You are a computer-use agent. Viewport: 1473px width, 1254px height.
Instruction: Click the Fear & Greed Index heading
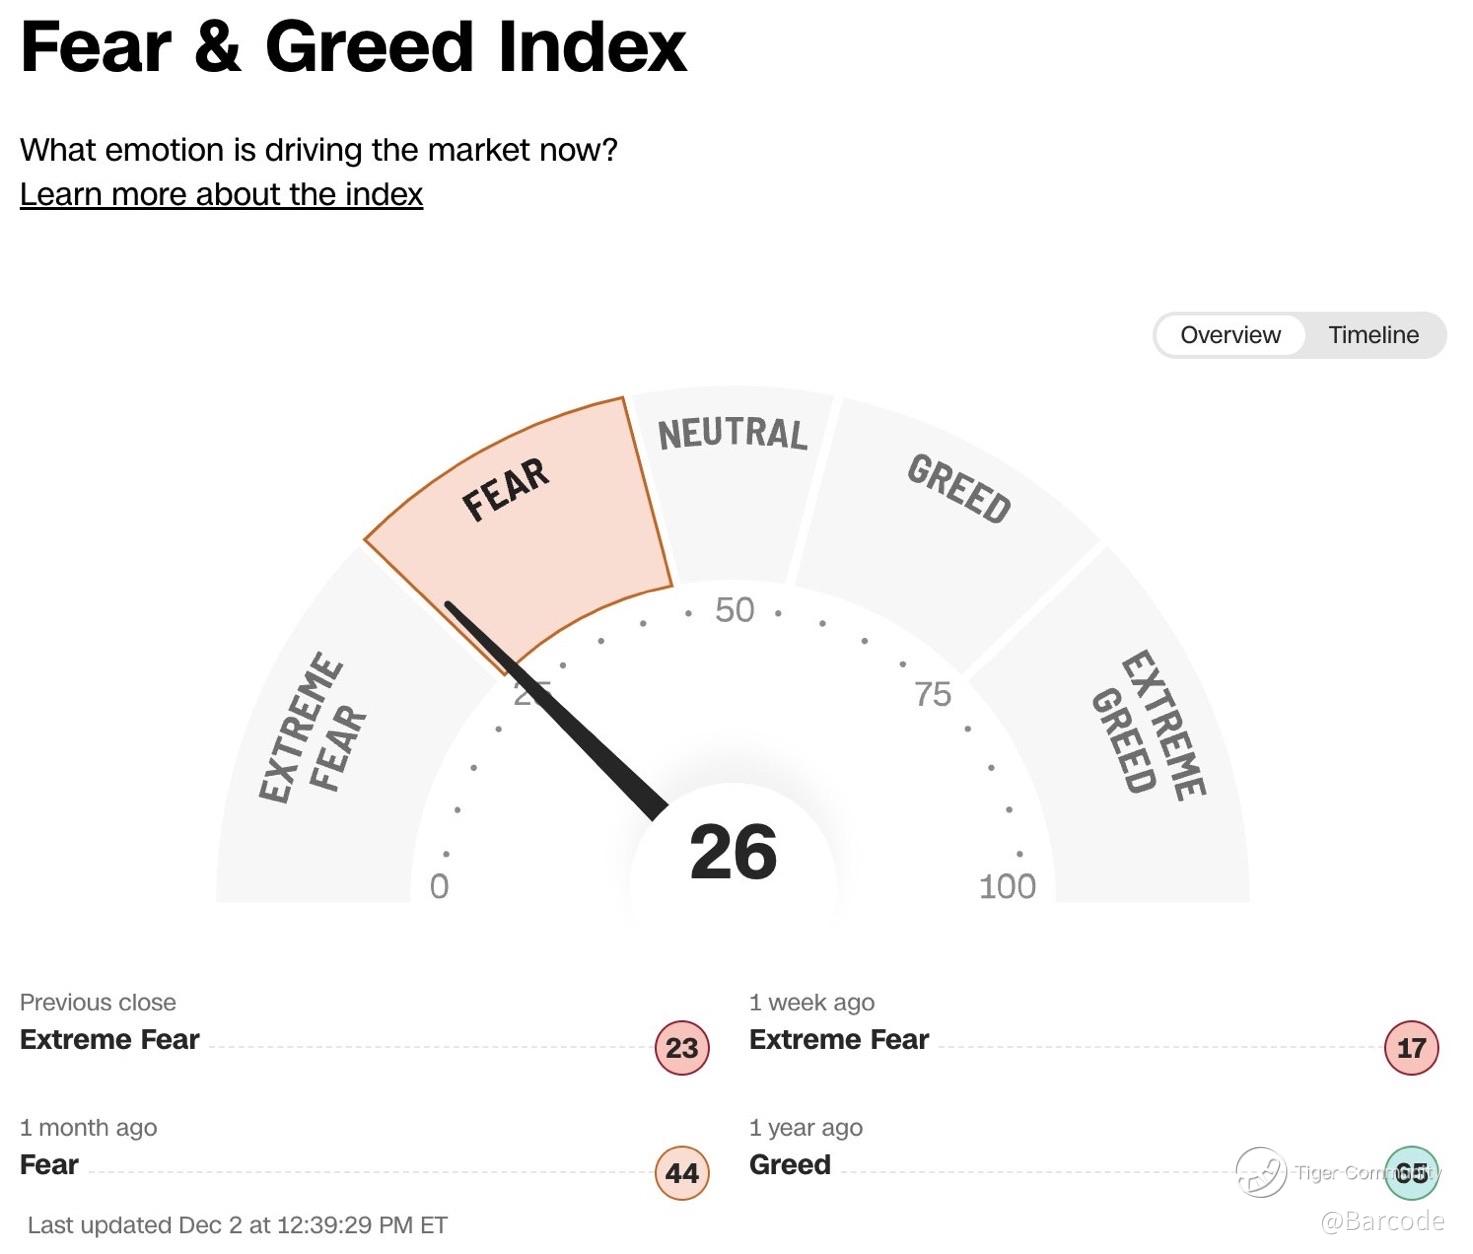353,47
